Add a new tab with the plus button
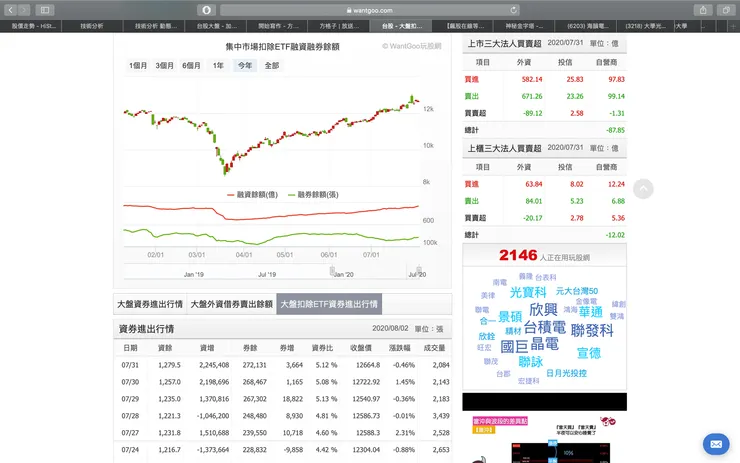 pos(733,26)
